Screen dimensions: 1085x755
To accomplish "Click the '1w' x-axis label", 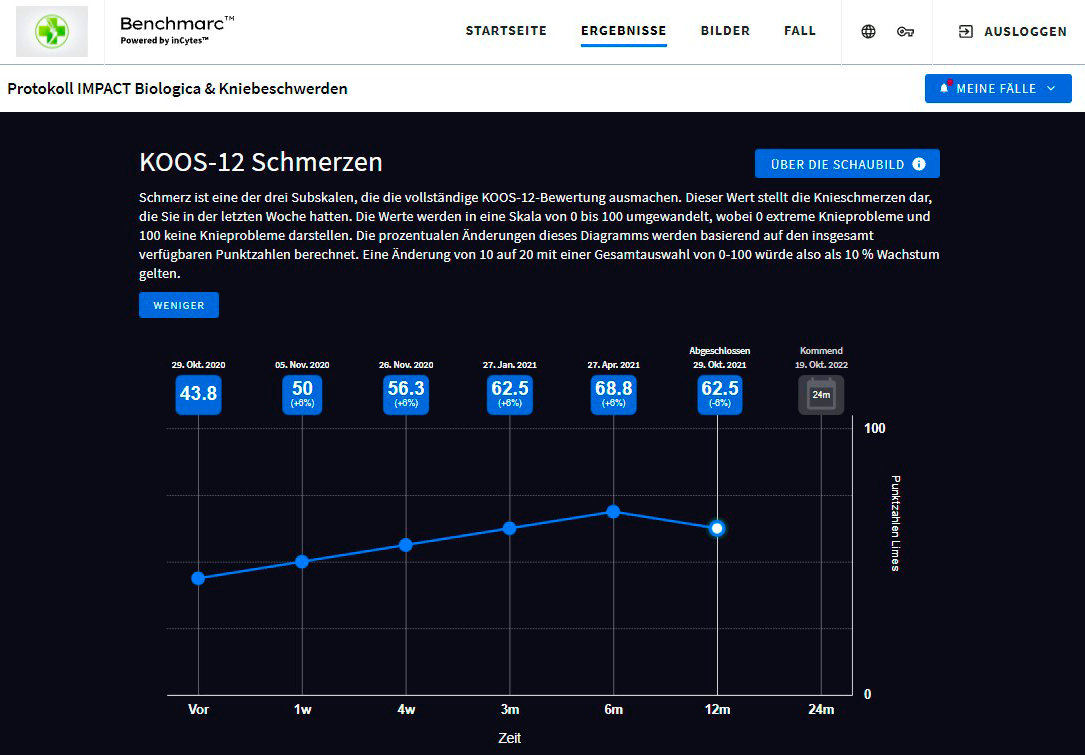I will point(302,709).
